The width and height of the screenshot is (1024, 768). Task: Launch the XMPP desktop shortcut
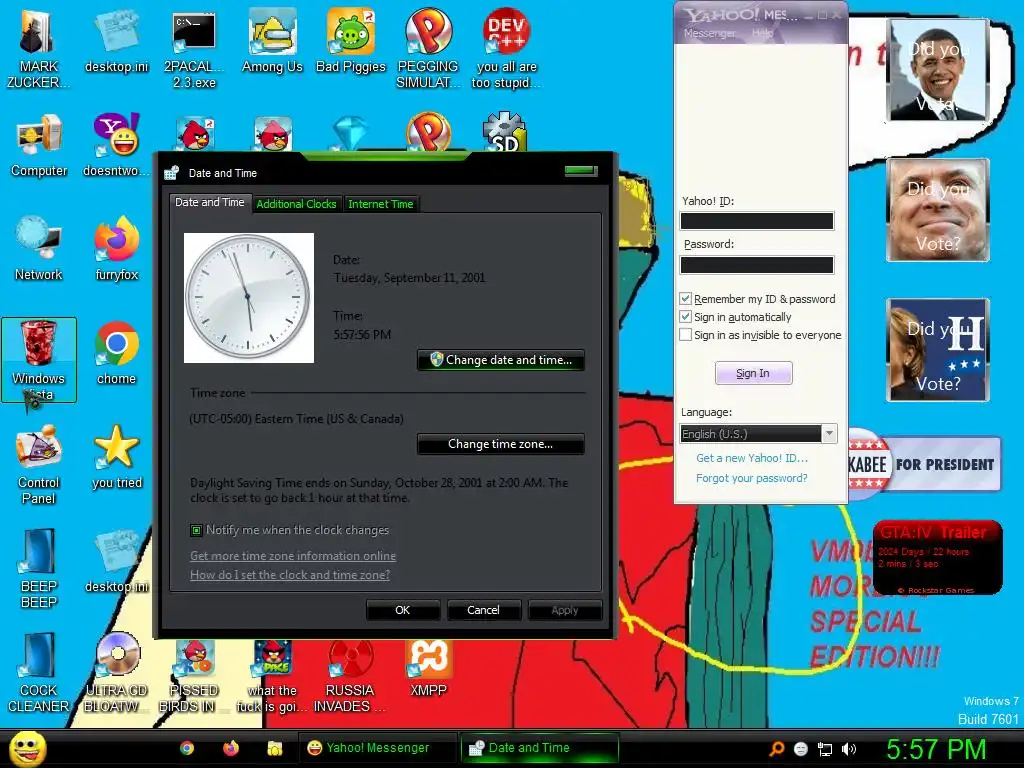[x=428, y=669]
